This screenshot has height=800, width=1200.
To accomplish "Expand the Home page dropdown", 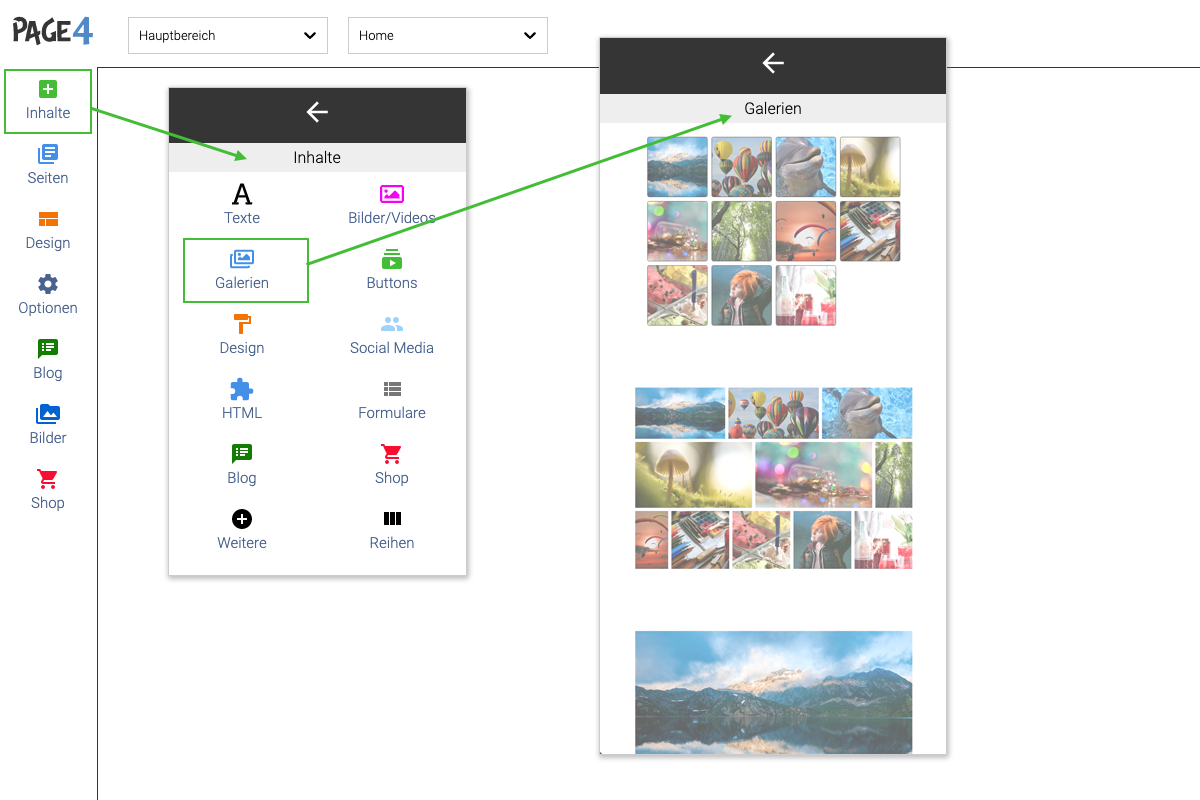I will click(448, 35).
